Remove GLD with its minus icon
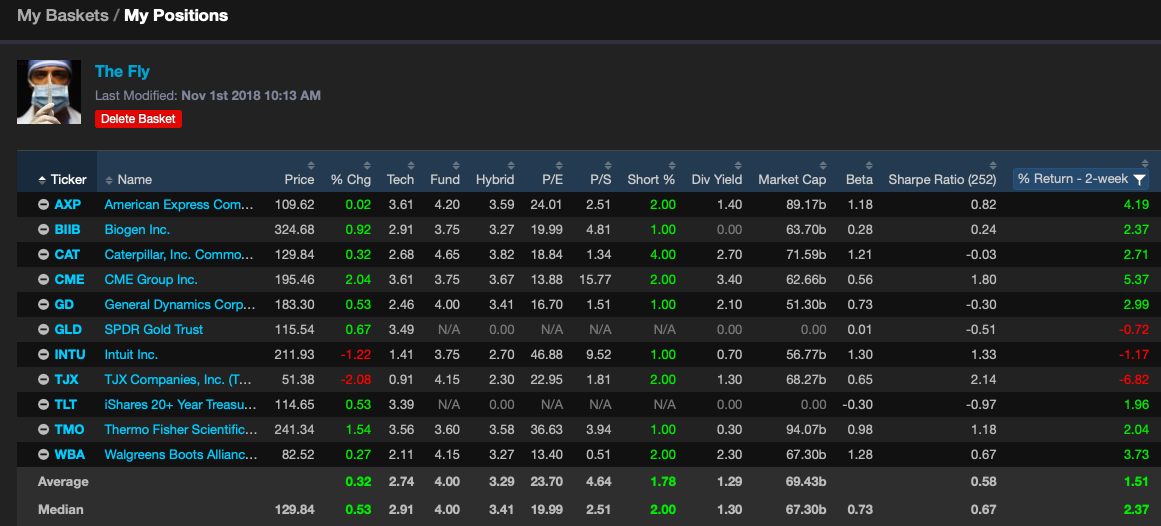1161x526 pixels. point(44,330)
